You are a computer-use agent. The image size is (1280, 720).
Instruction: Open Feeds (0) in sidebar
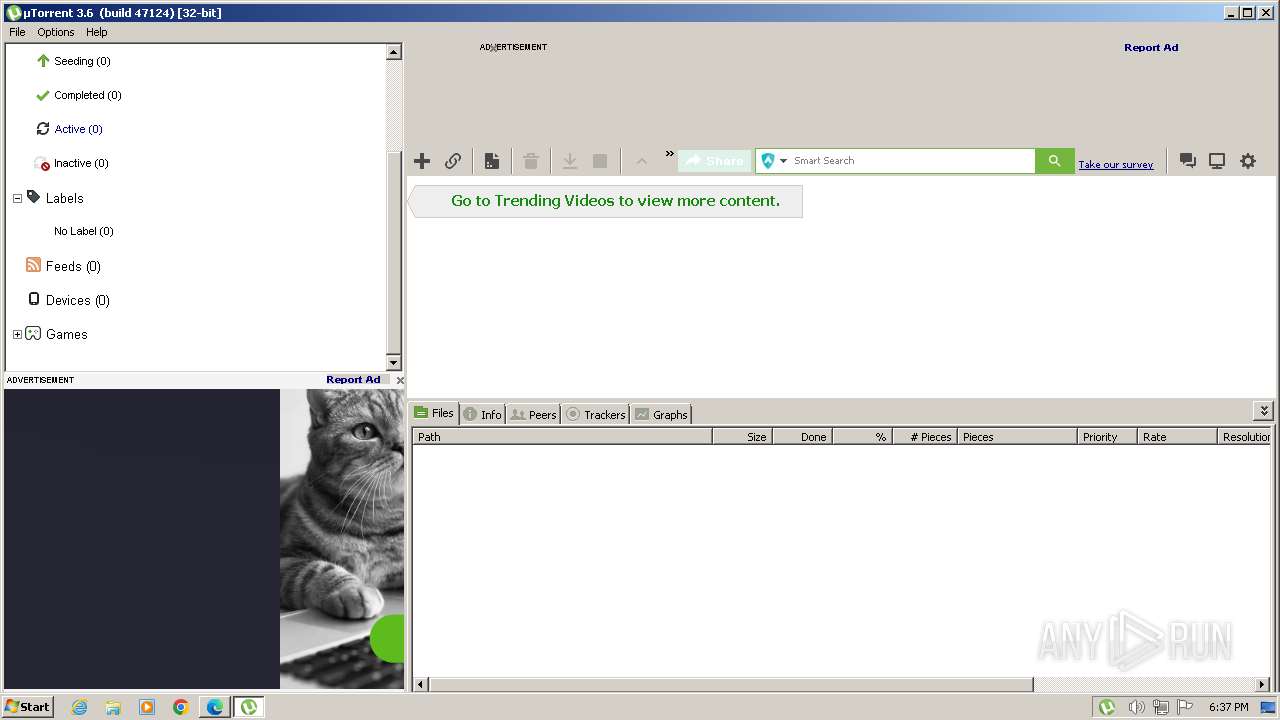point(73,266)
